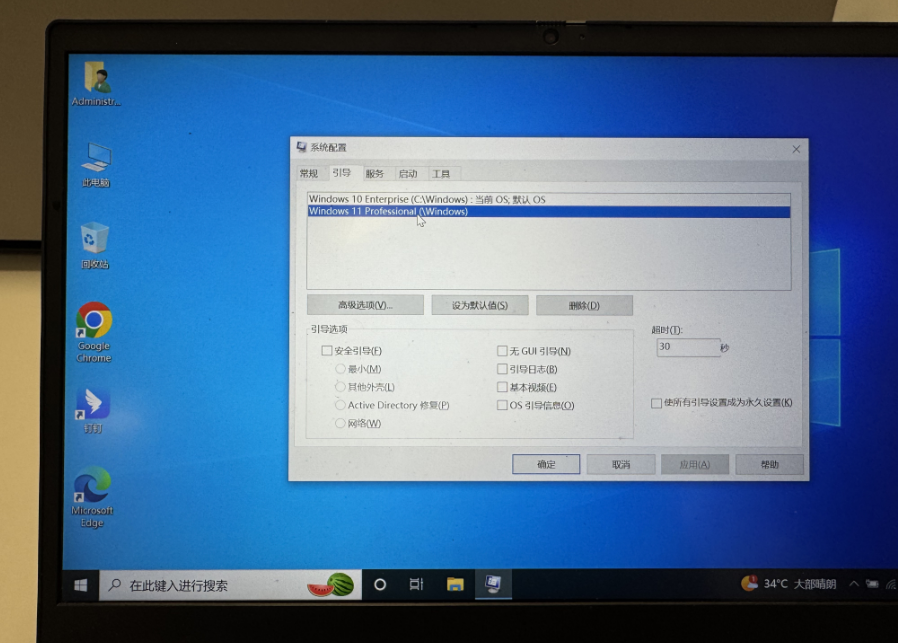The width and height of the screenshot is (900, 643).
Task: Click the watermelon search highlight icon
Action: tap(333, 586)
